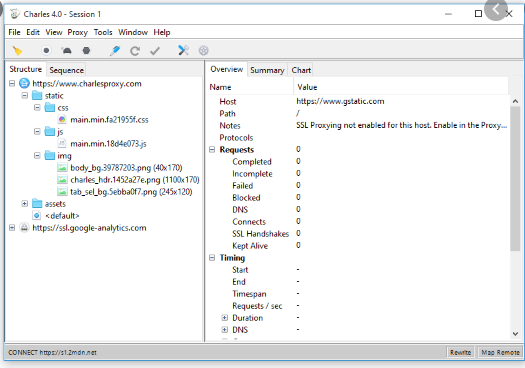Click the Validate checkmark icon
The width and height of the screenshot is (525, 368).
[x=155, y=51]
